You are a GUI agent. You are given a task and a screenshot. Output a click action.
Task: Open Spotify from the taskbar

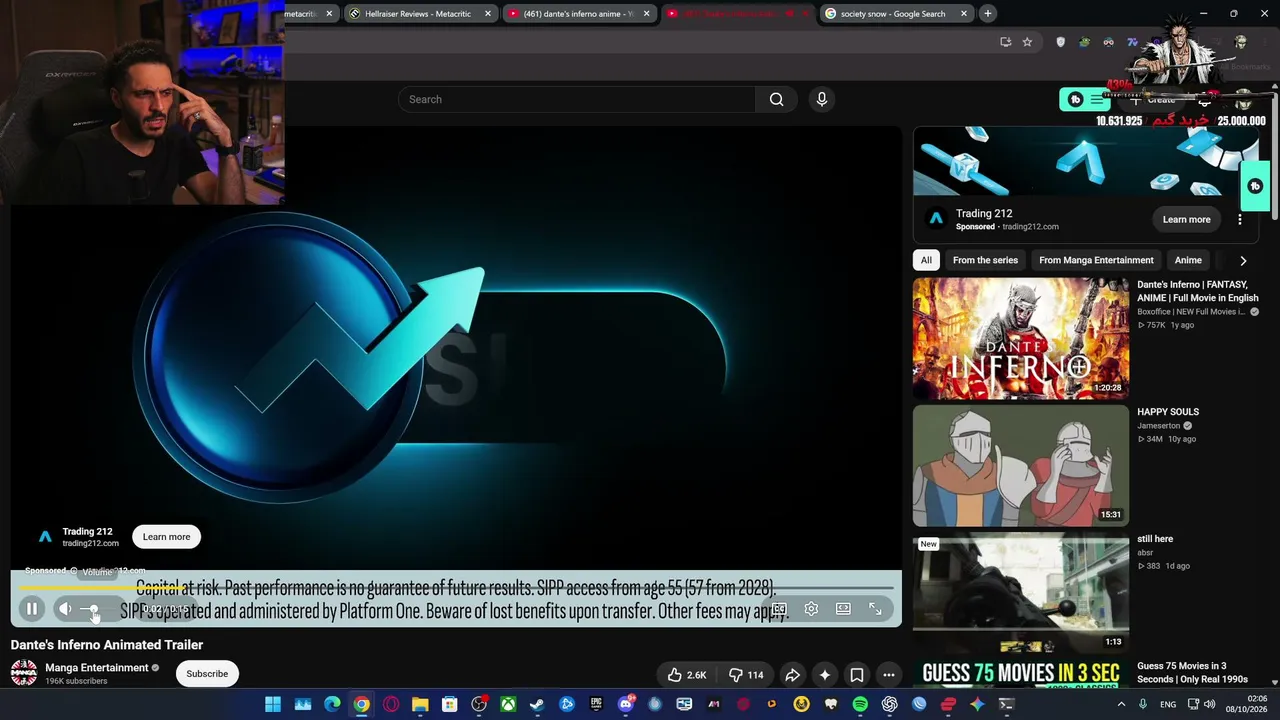click(x=860, y=704)
